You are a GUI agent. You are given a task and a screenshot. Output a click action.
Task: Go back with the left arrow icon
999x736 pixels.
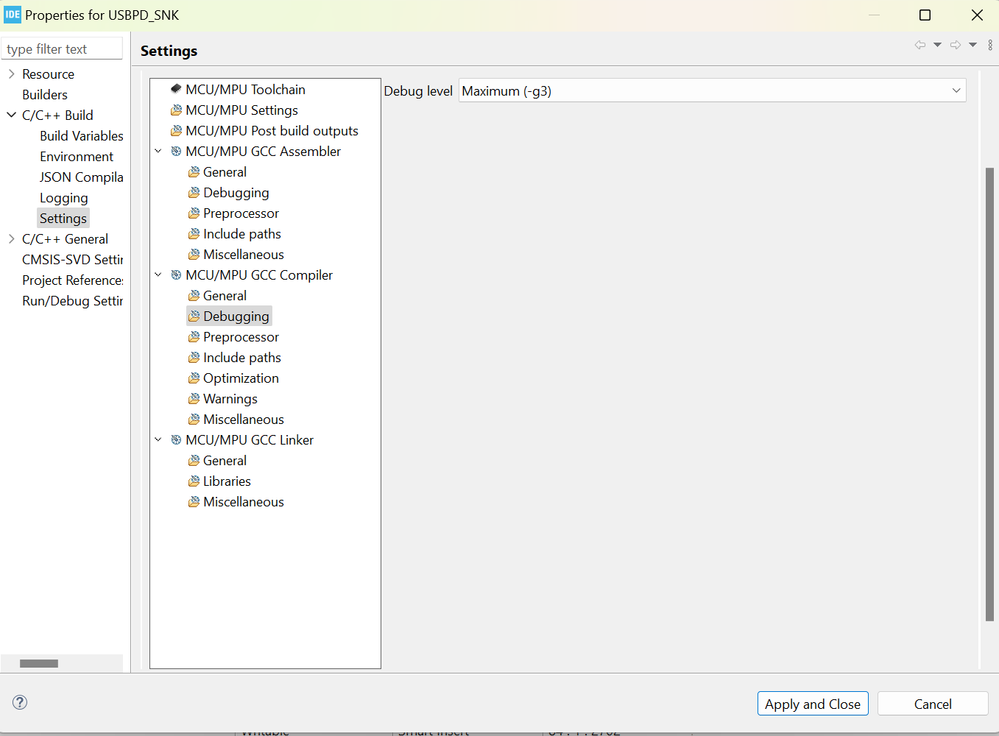coord(920,45)
